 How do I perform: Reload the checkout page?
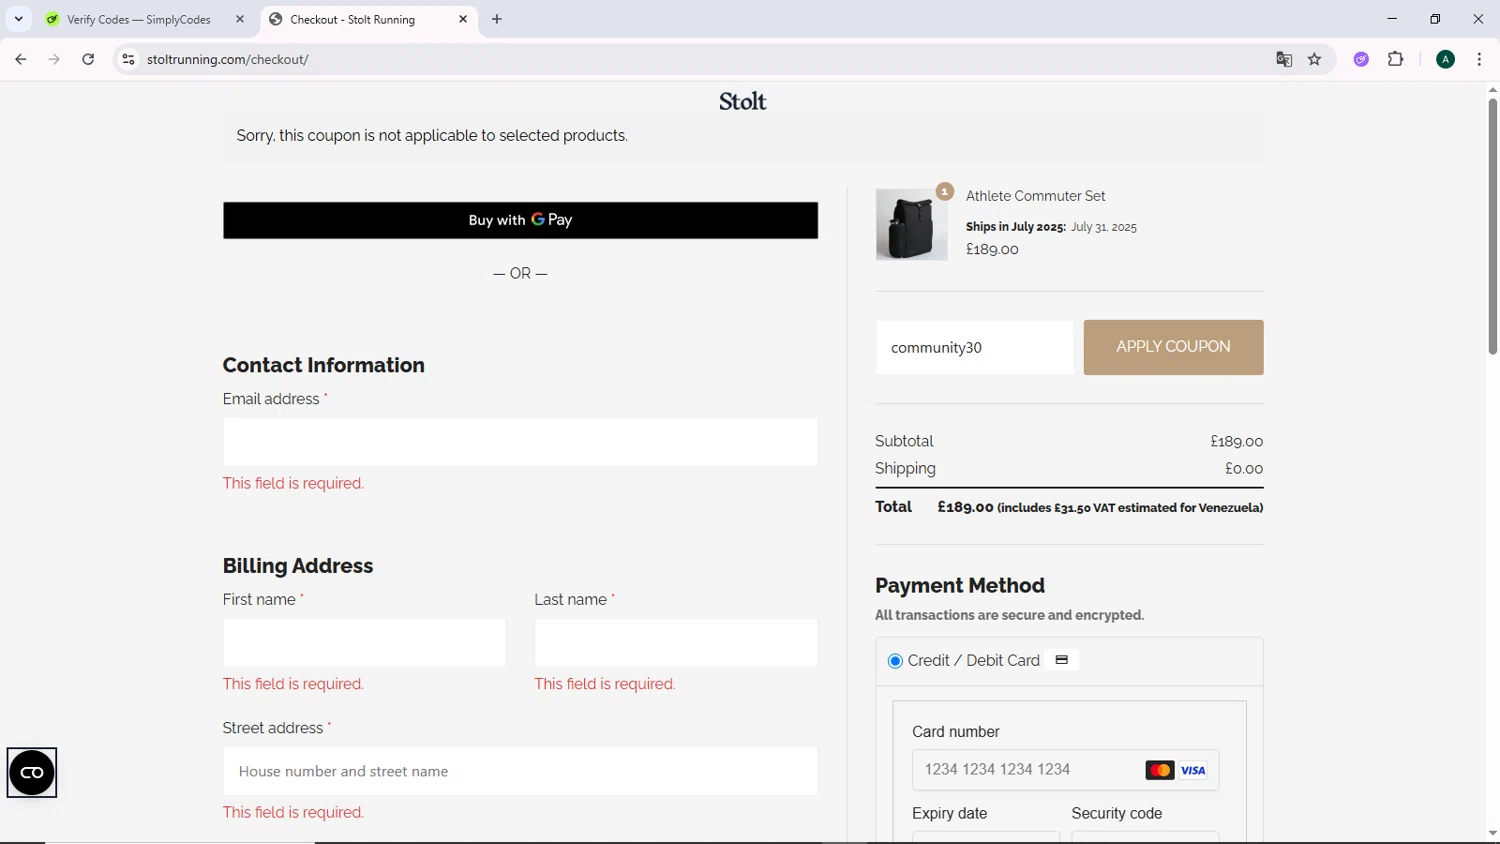pyautogui.click(x=88, y=59)
